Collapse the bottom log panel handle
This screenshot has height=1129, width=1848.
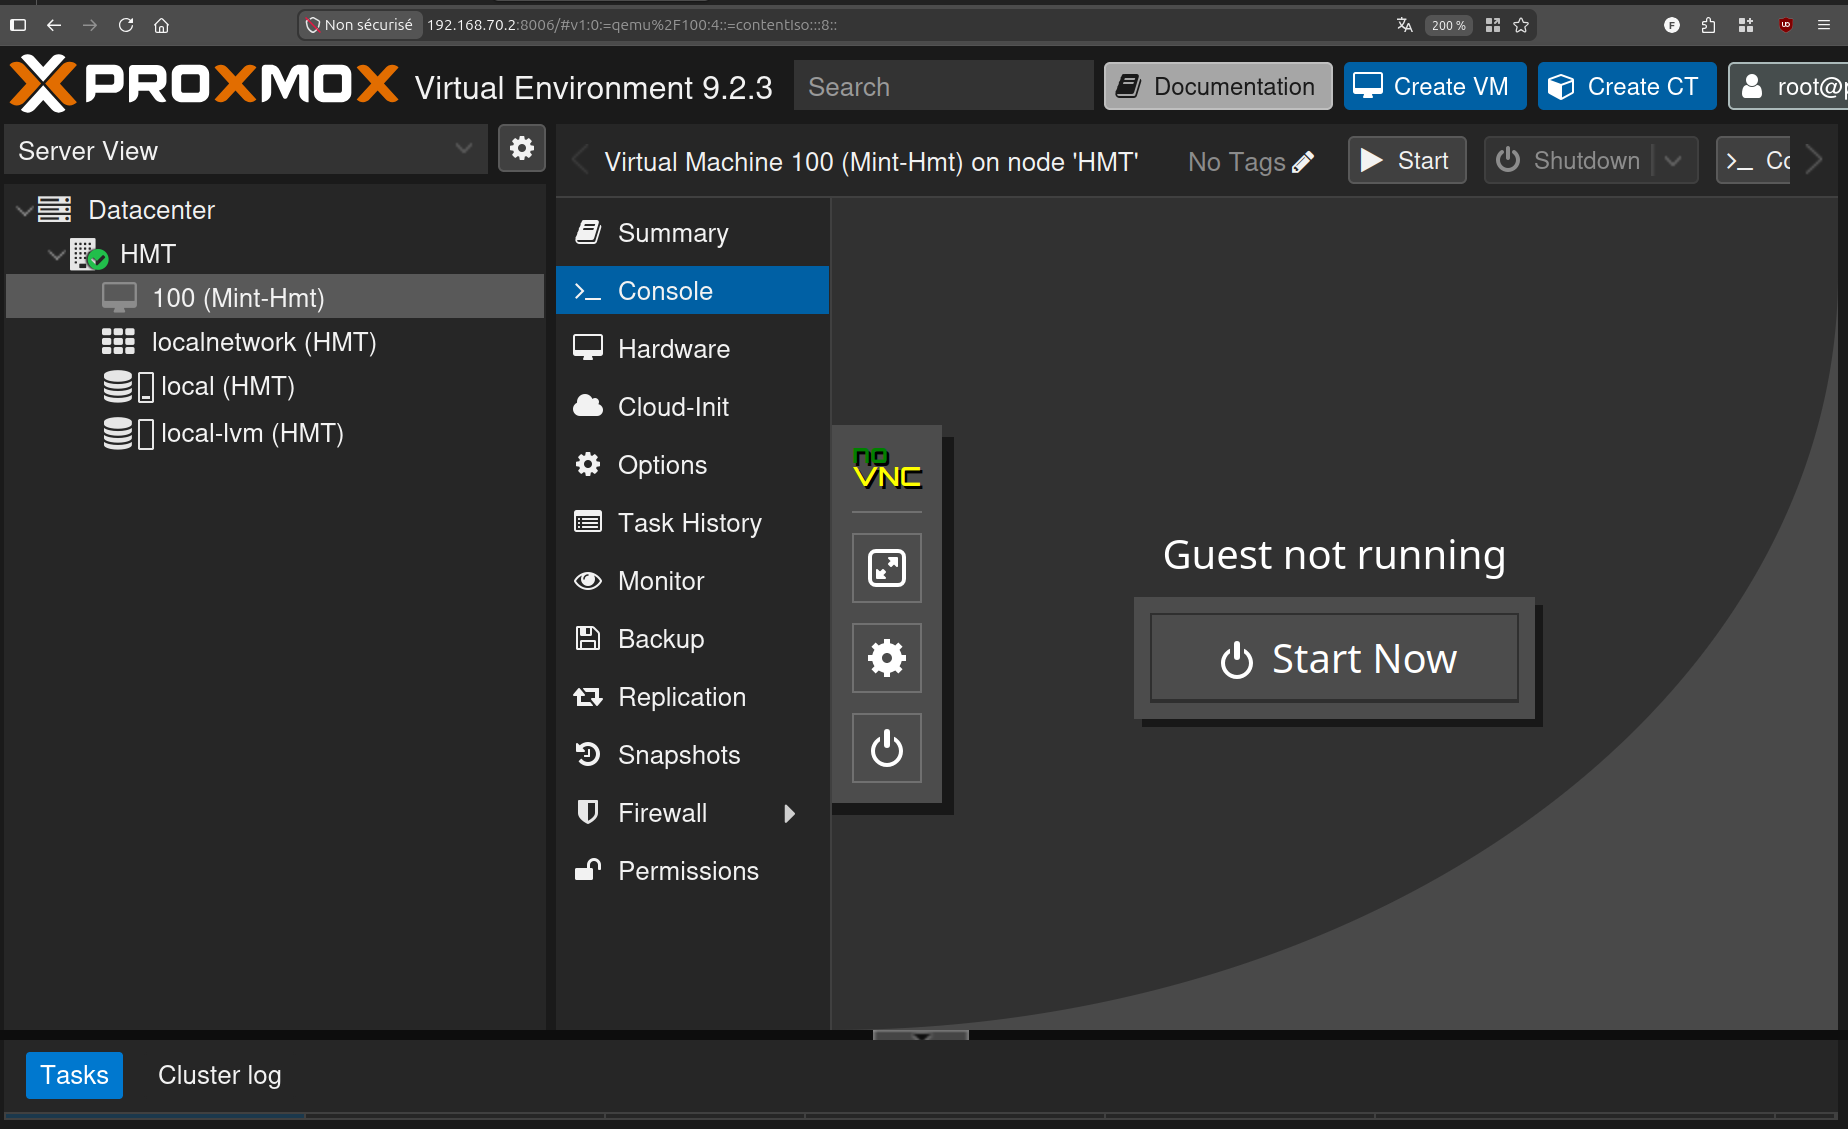pos(921,1035)
